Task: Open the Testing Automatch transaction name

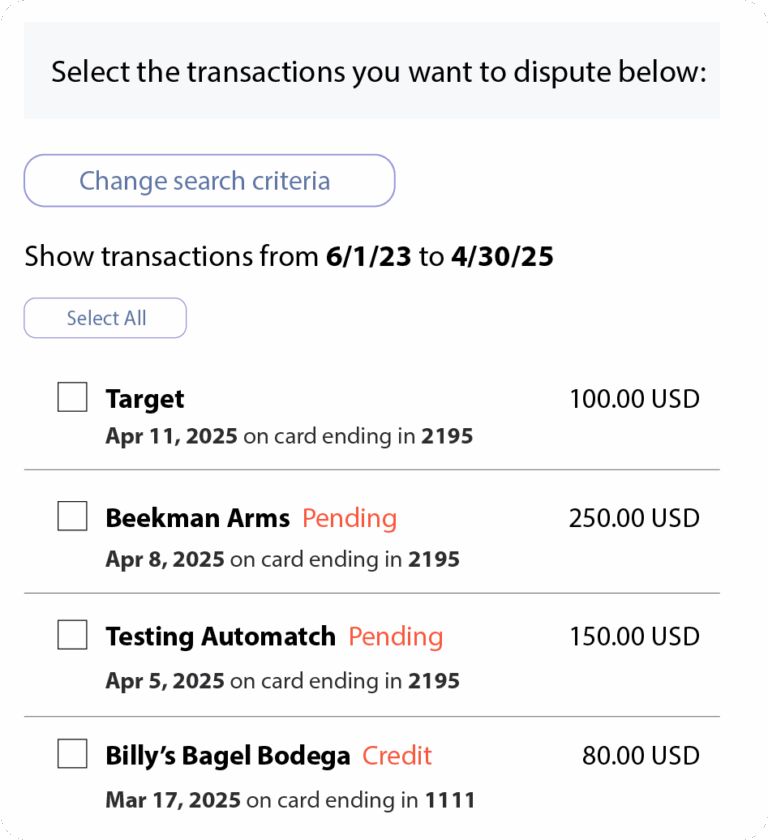Action: coord(221,637)
